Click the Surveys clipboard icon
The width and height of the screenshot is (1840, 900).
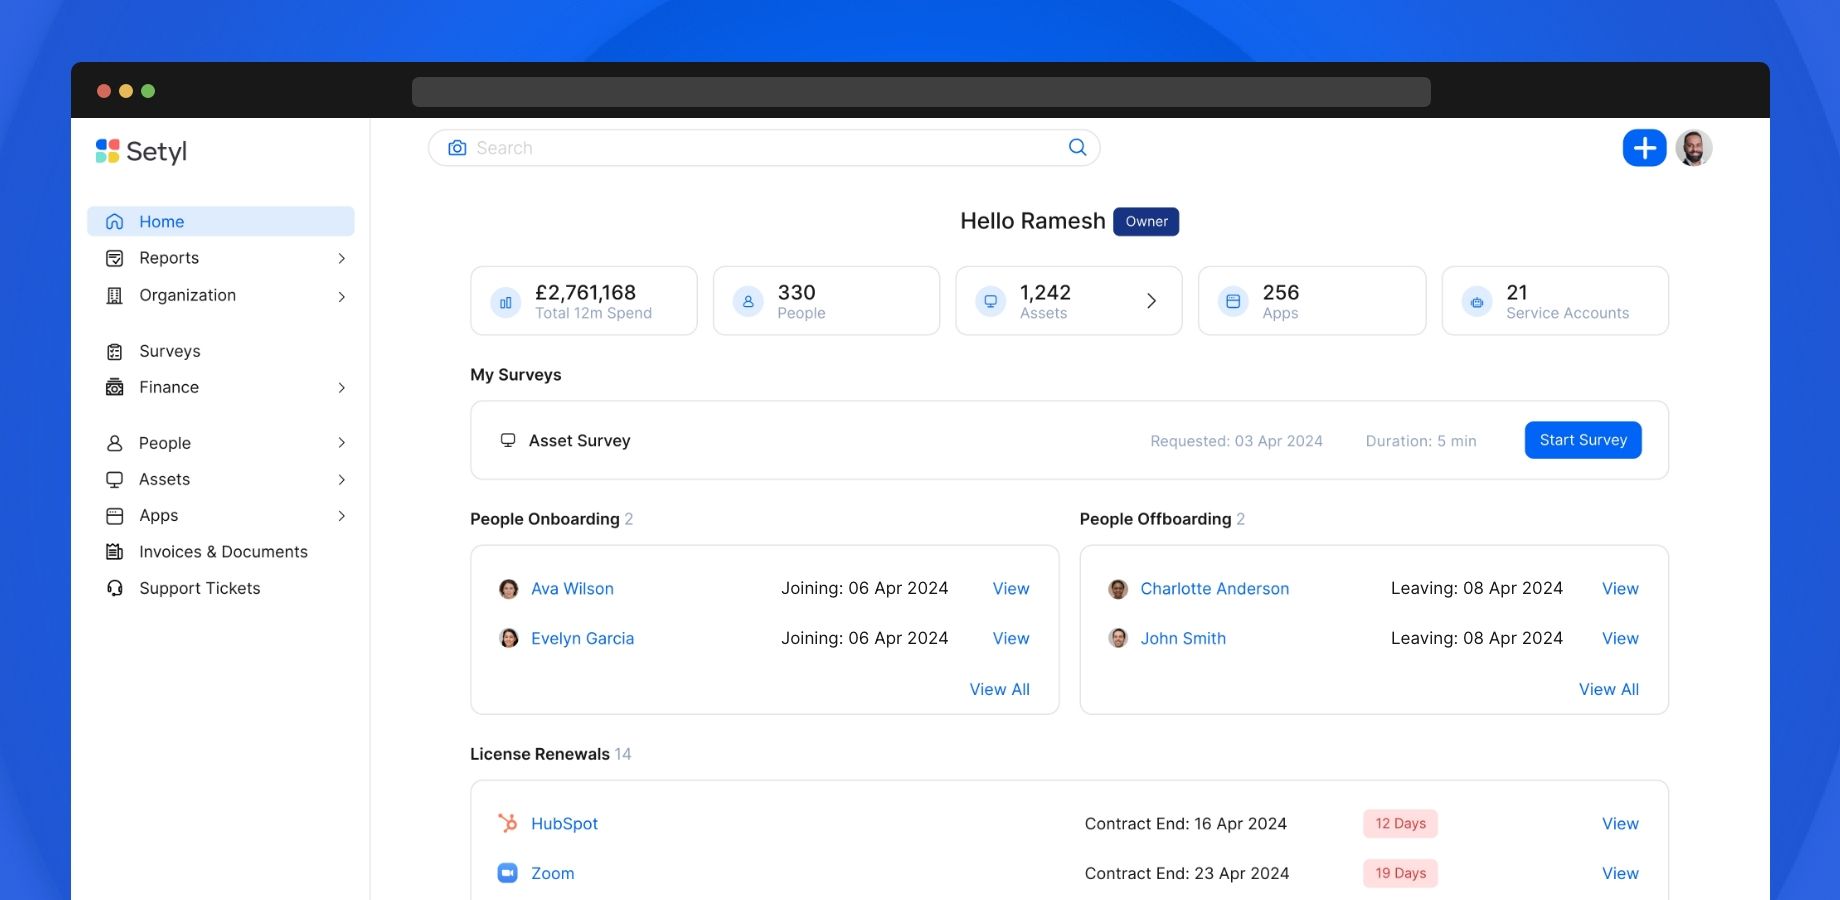[x=115, y=351]
